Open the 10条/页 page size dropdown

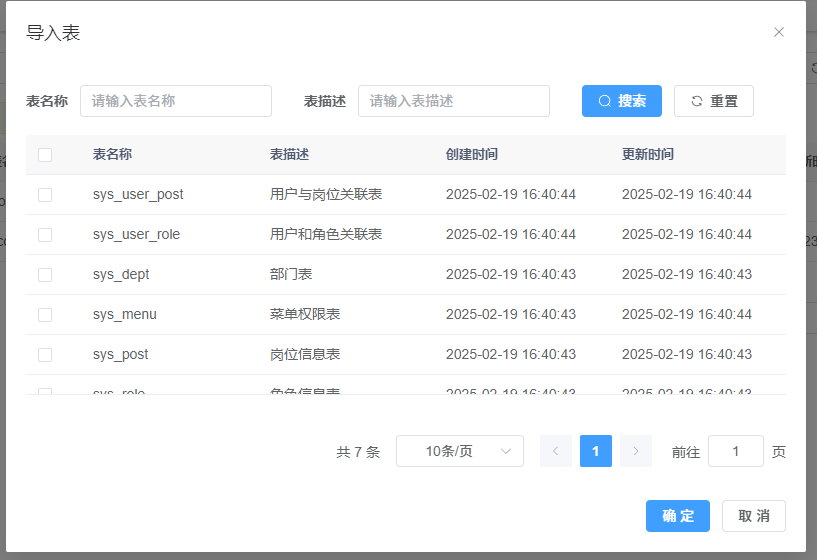pos(459,451)
